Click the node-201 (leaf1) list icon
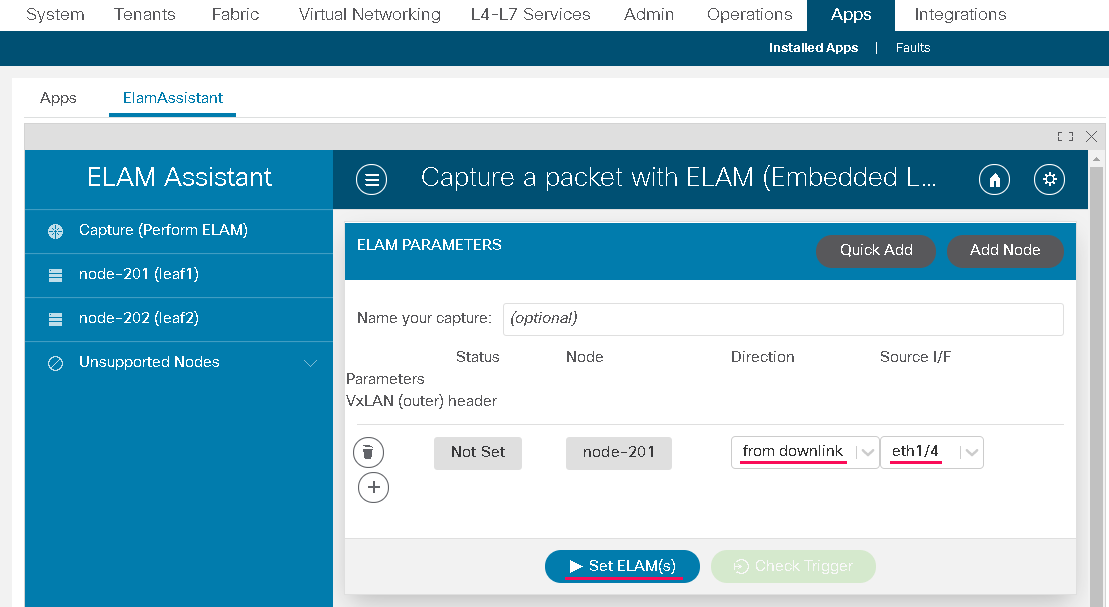 click(x=55, y=275)
